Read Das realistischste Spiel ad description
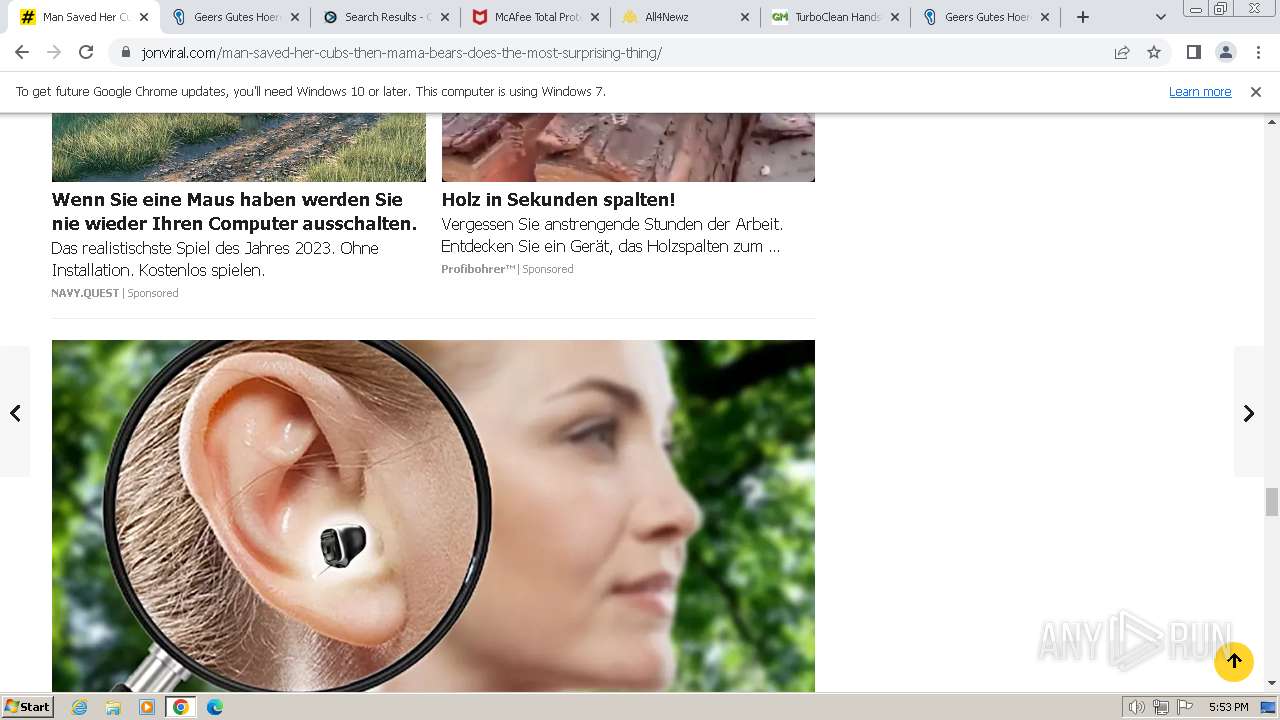Viewport: 1280px width, 720px height. (215, 259)
